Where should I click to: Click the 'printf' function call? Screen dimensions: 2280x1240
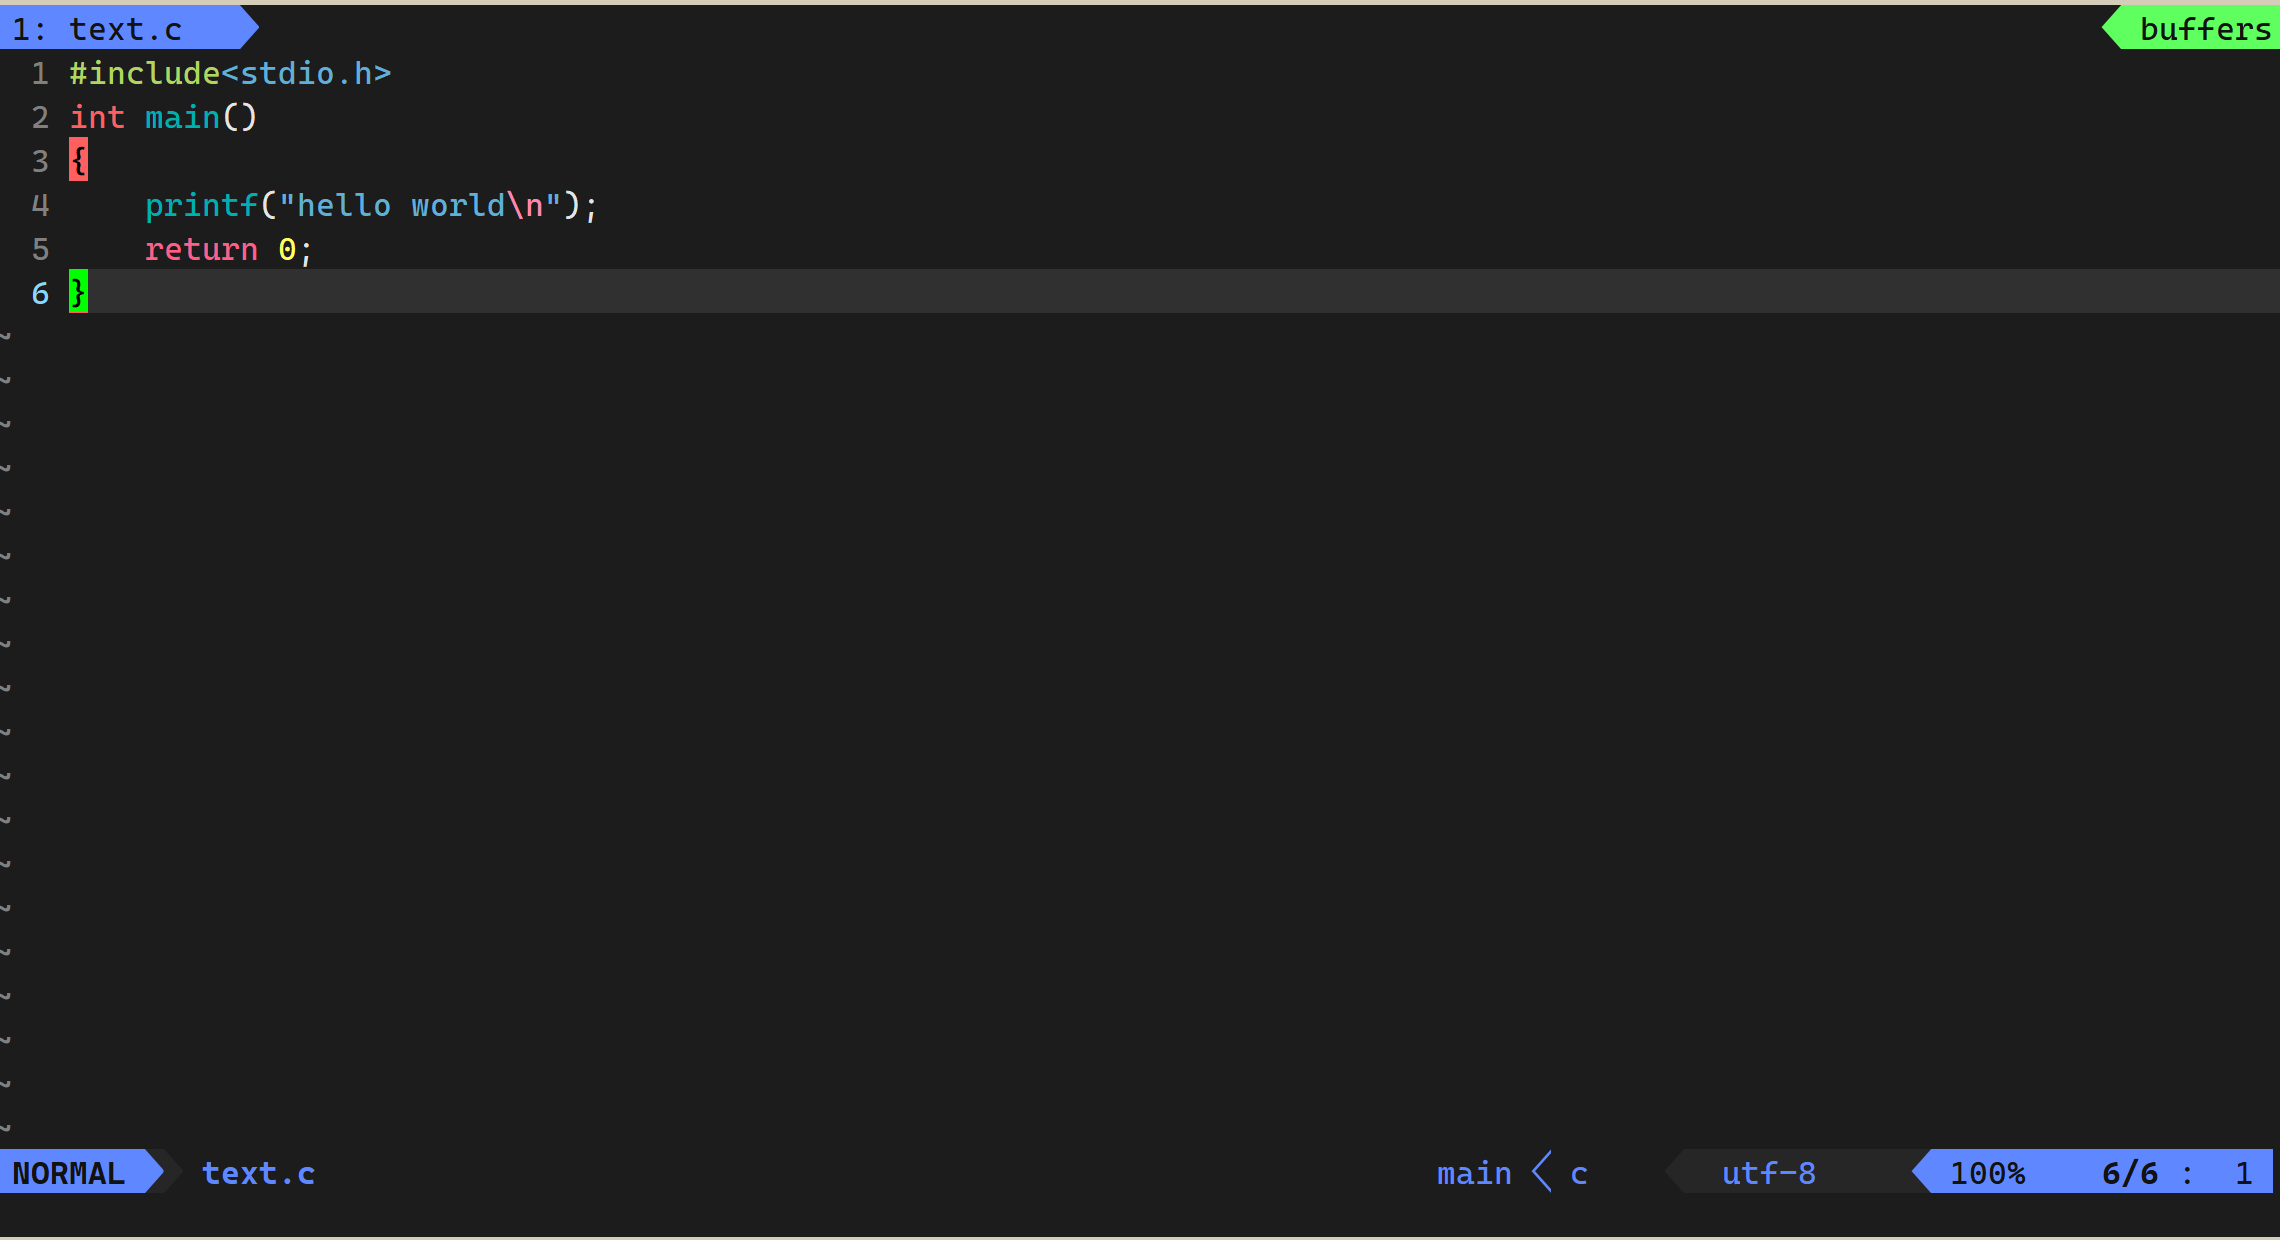tap(202, 205)
